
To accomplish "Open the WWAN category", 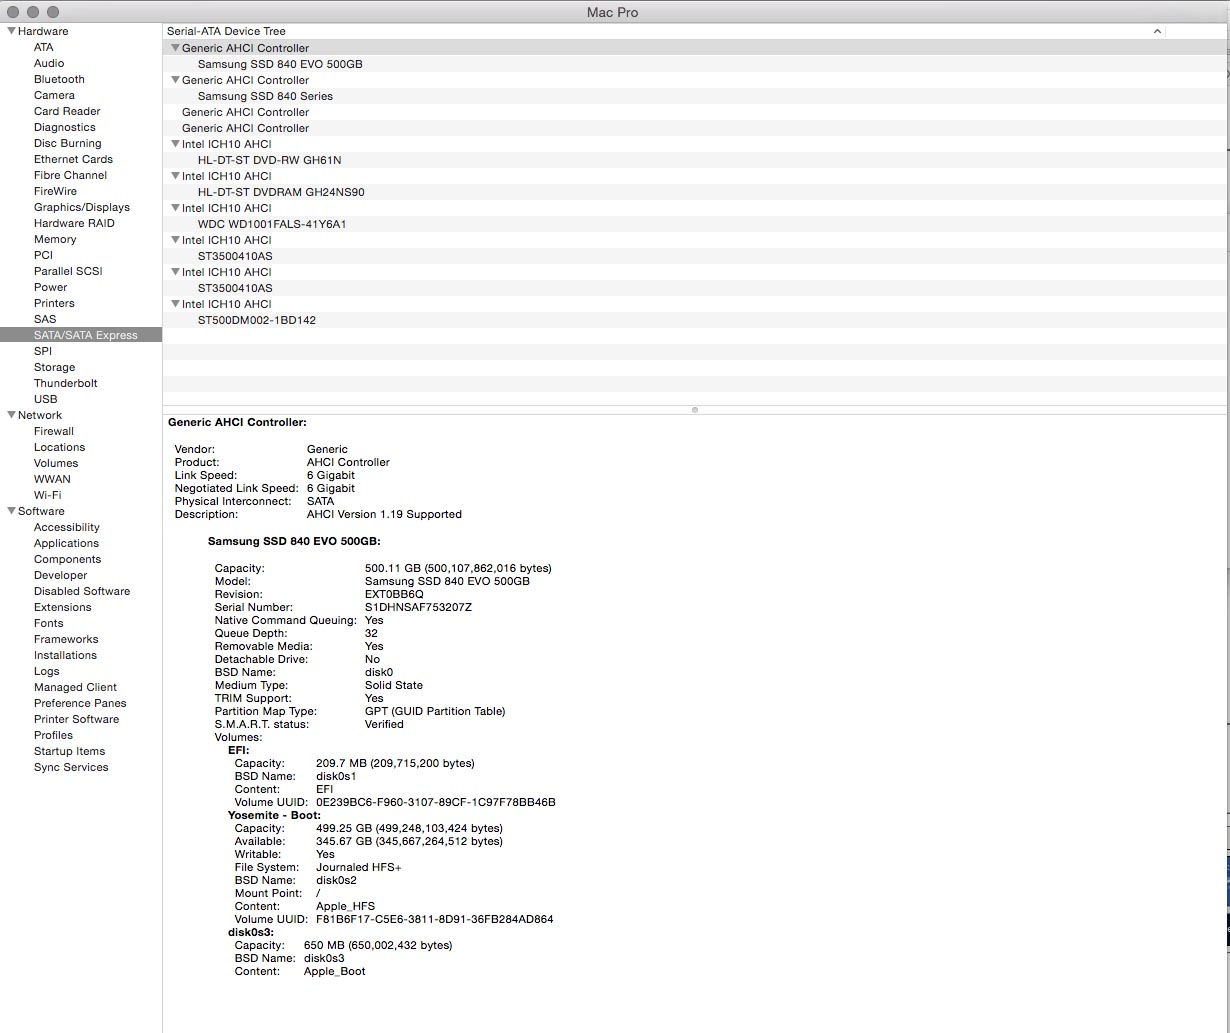I will pyautogui.click(x=52, y=479).
